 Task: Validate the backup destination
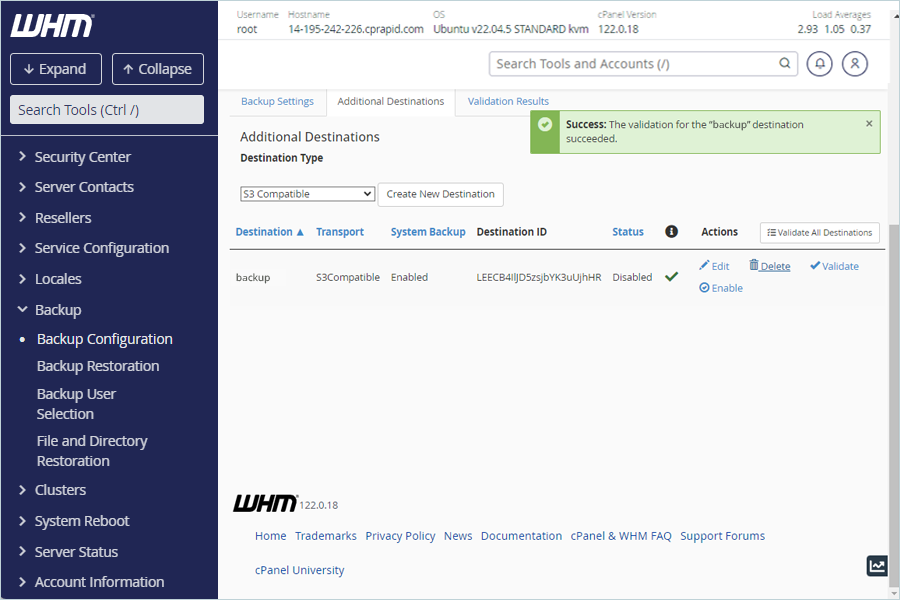pos(835,266)
